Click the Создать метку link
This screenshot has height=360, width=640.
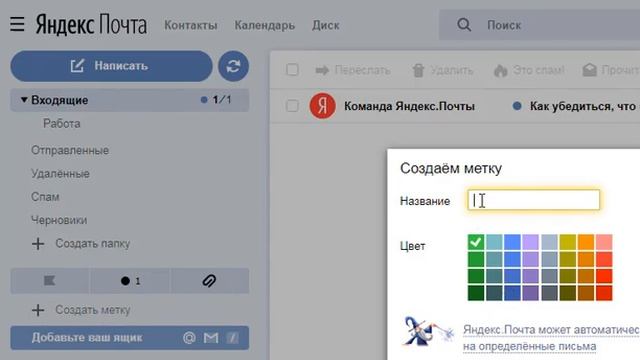point(93,310)
